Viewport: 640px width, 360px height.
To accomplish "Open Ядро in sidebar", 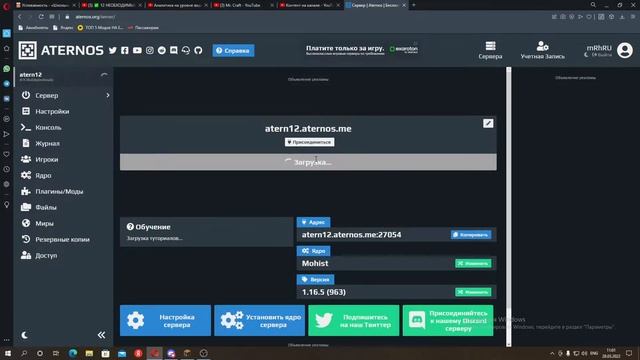I will (x=43, y=176).
